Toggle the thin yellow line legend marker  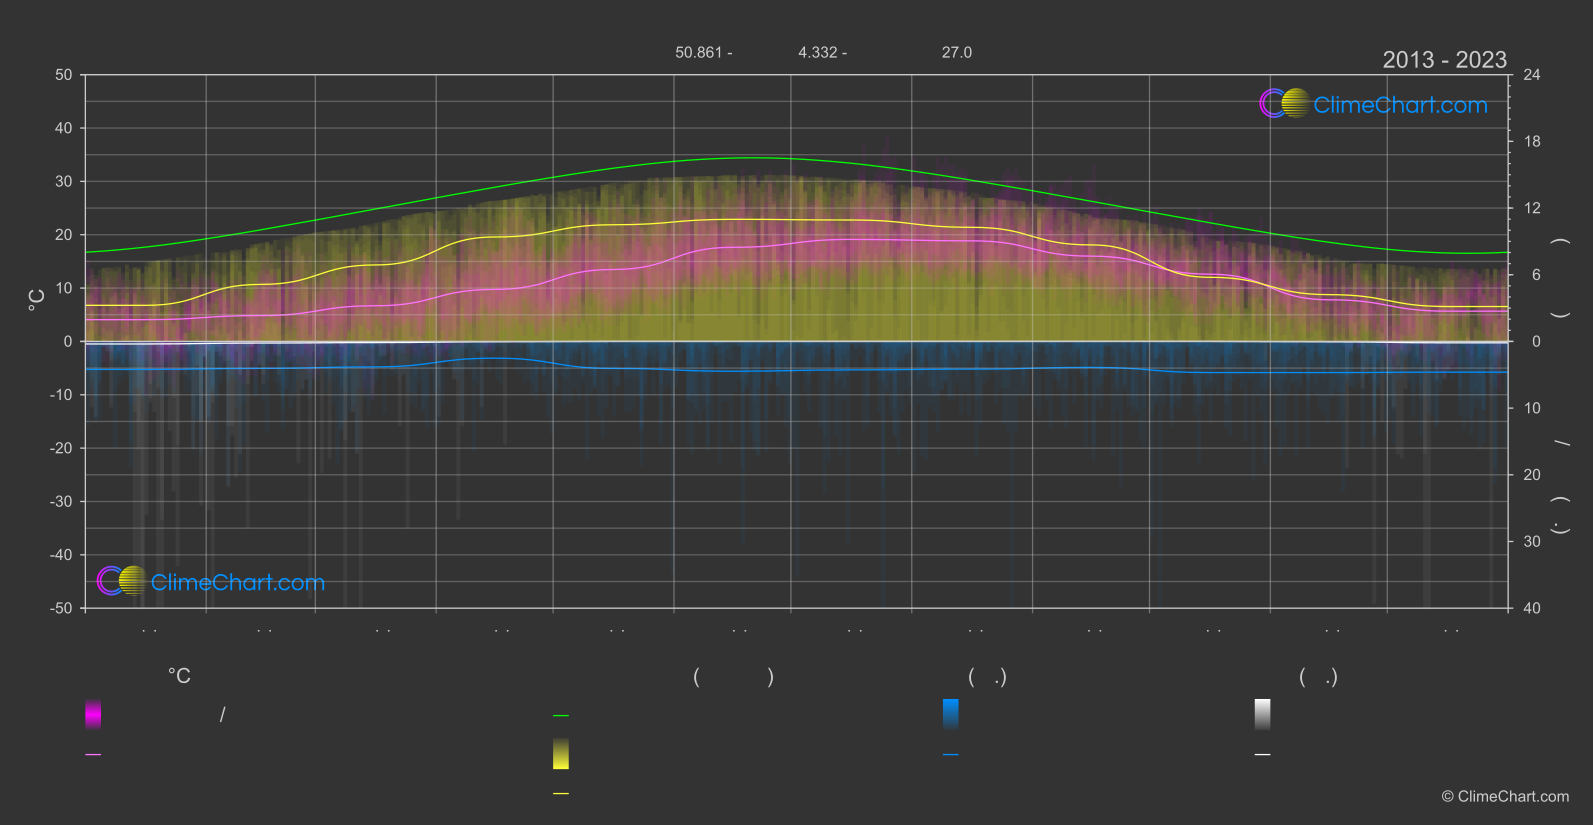561,794
